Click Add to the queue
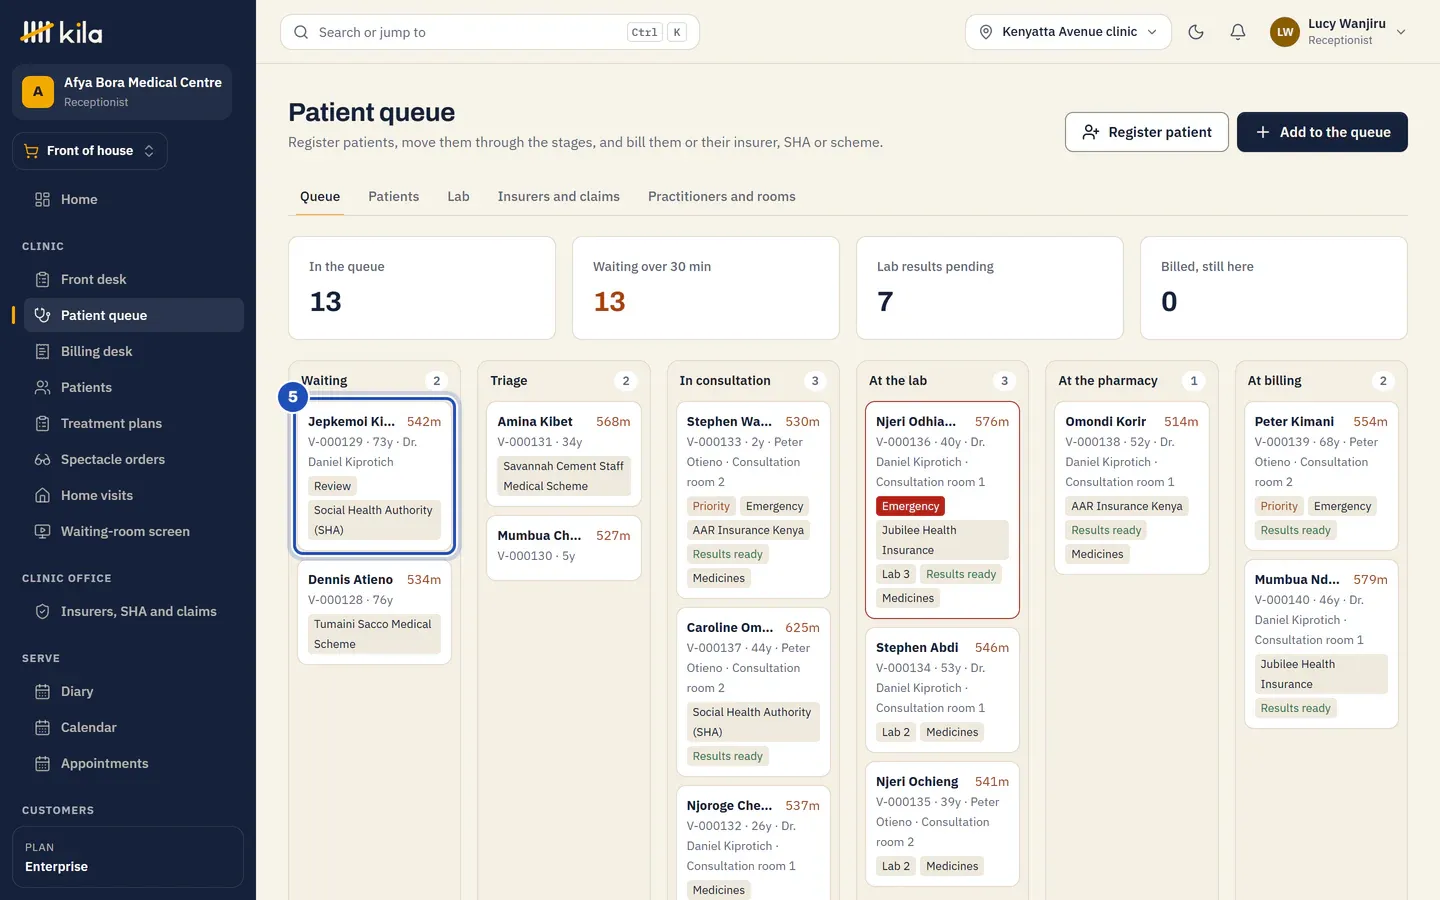Image resolution: width=1440 pixels, height=900 pixels. tap(1322, 132)
